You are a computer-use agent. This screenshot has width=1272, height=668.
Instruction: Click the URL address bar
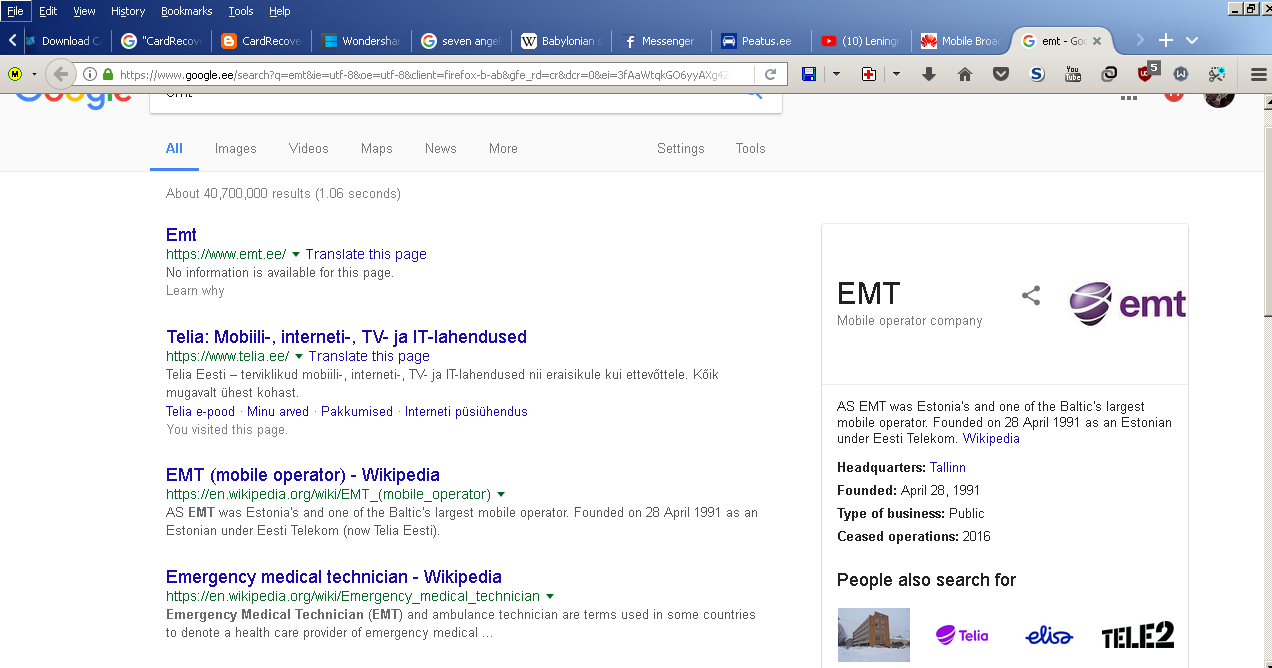pyautogui.click(x=430, y=74)
